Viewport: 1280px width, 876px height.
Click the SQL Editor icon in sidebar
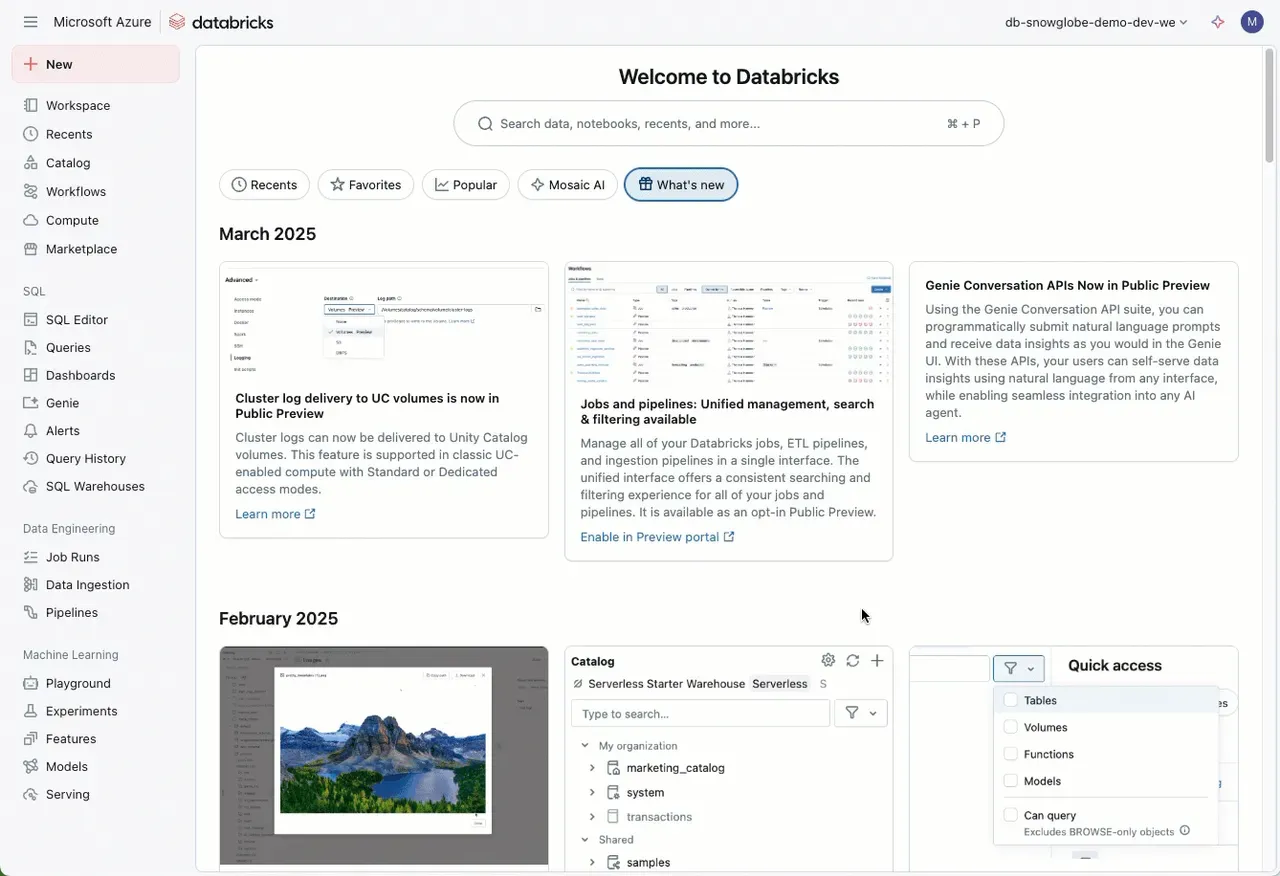click(31, 320)
